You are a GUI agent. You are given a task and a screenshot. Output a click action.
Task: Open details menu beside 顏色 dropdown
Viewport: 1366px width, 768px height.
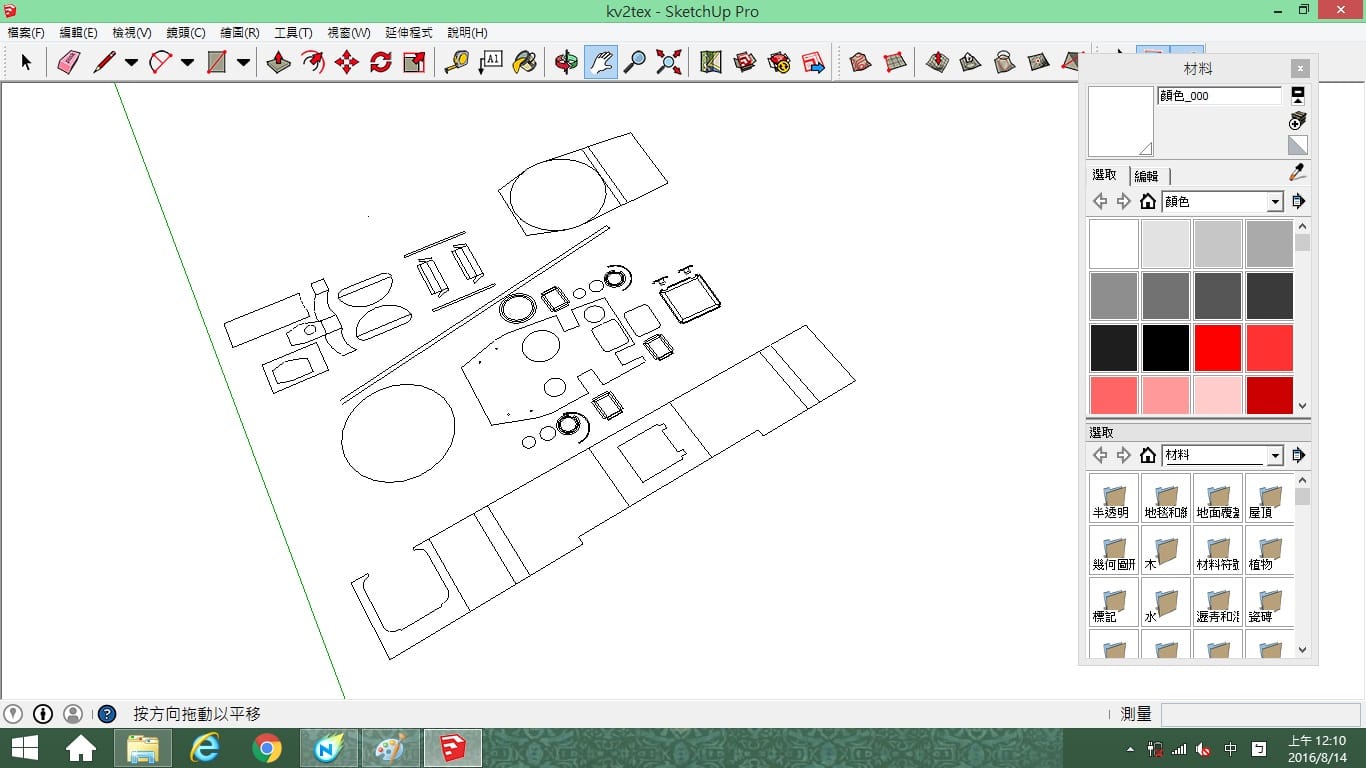click(1298, 202)
